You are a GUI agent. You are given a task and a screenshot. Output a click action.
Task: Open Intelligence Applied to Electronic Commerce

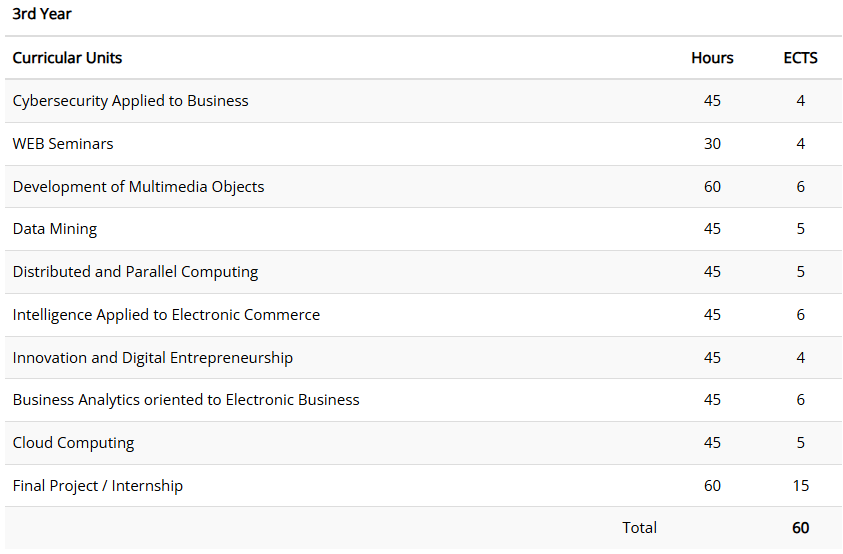point(166,315)
